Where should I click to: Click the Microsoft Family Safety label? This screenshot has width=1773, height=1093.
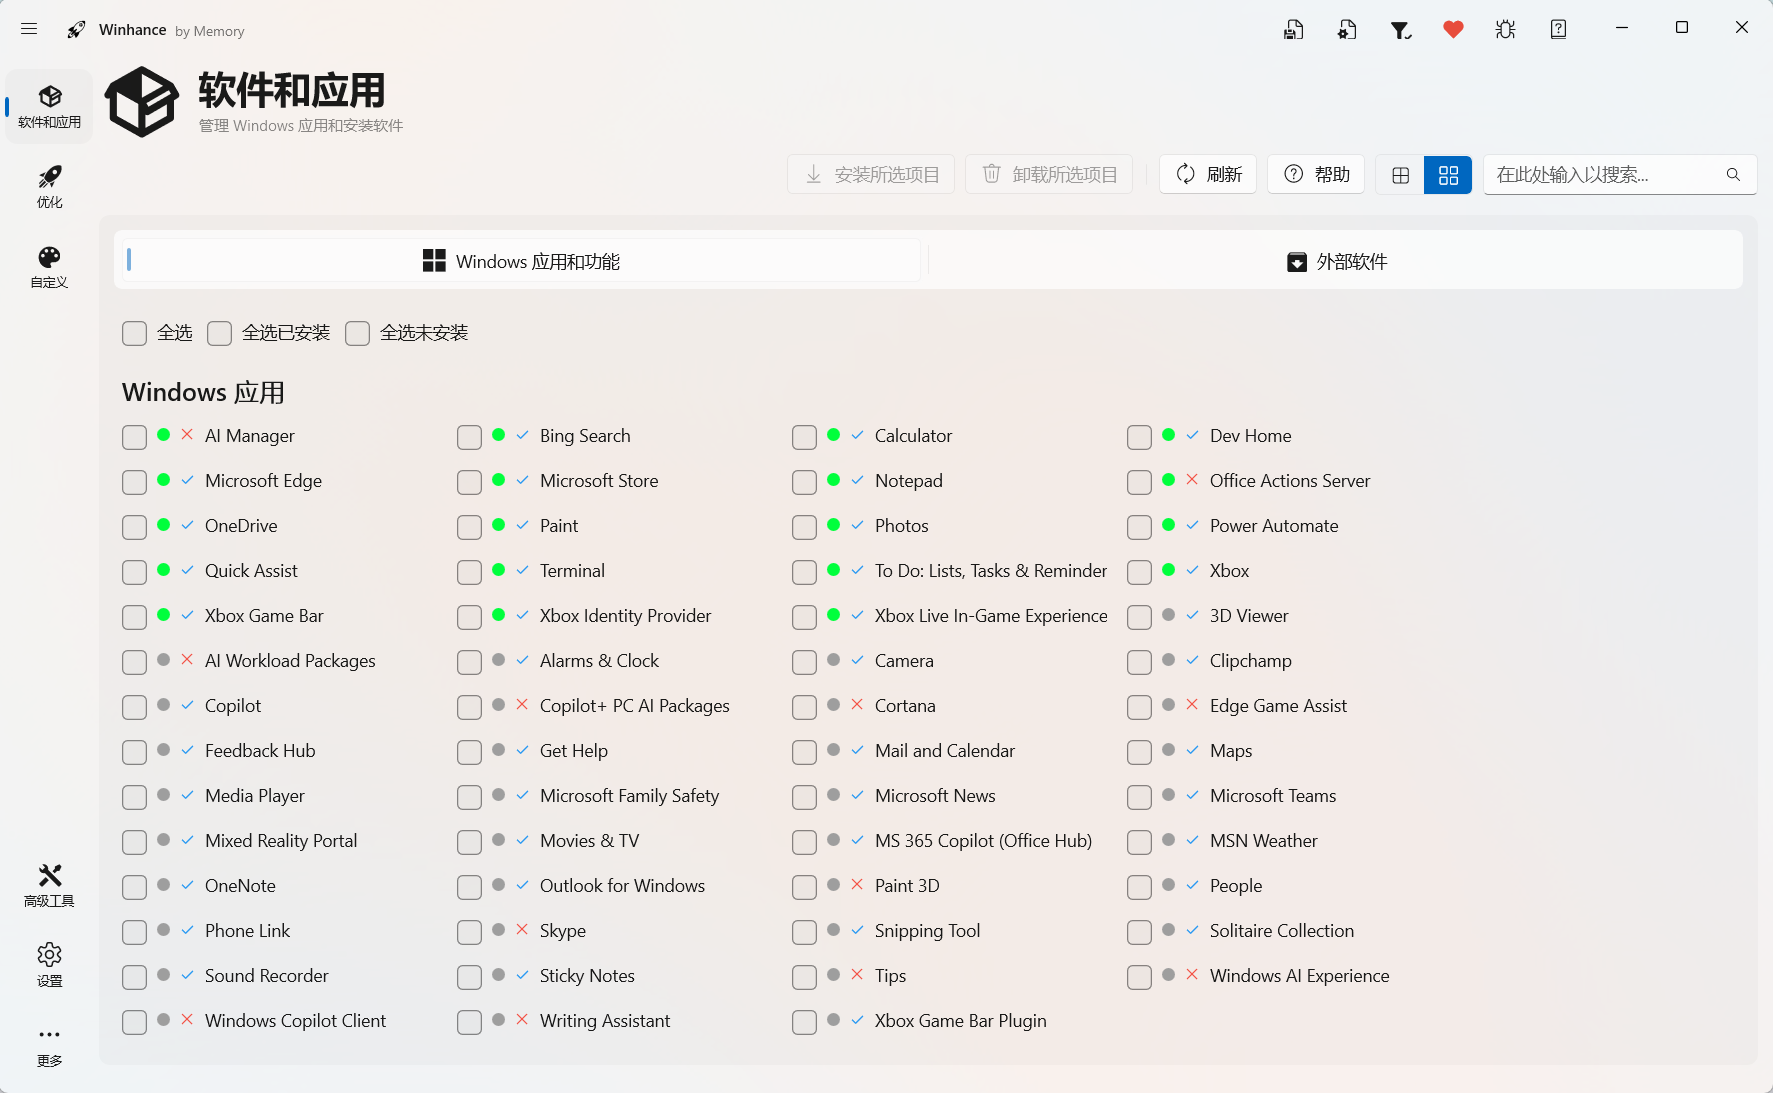click(629, 796)
